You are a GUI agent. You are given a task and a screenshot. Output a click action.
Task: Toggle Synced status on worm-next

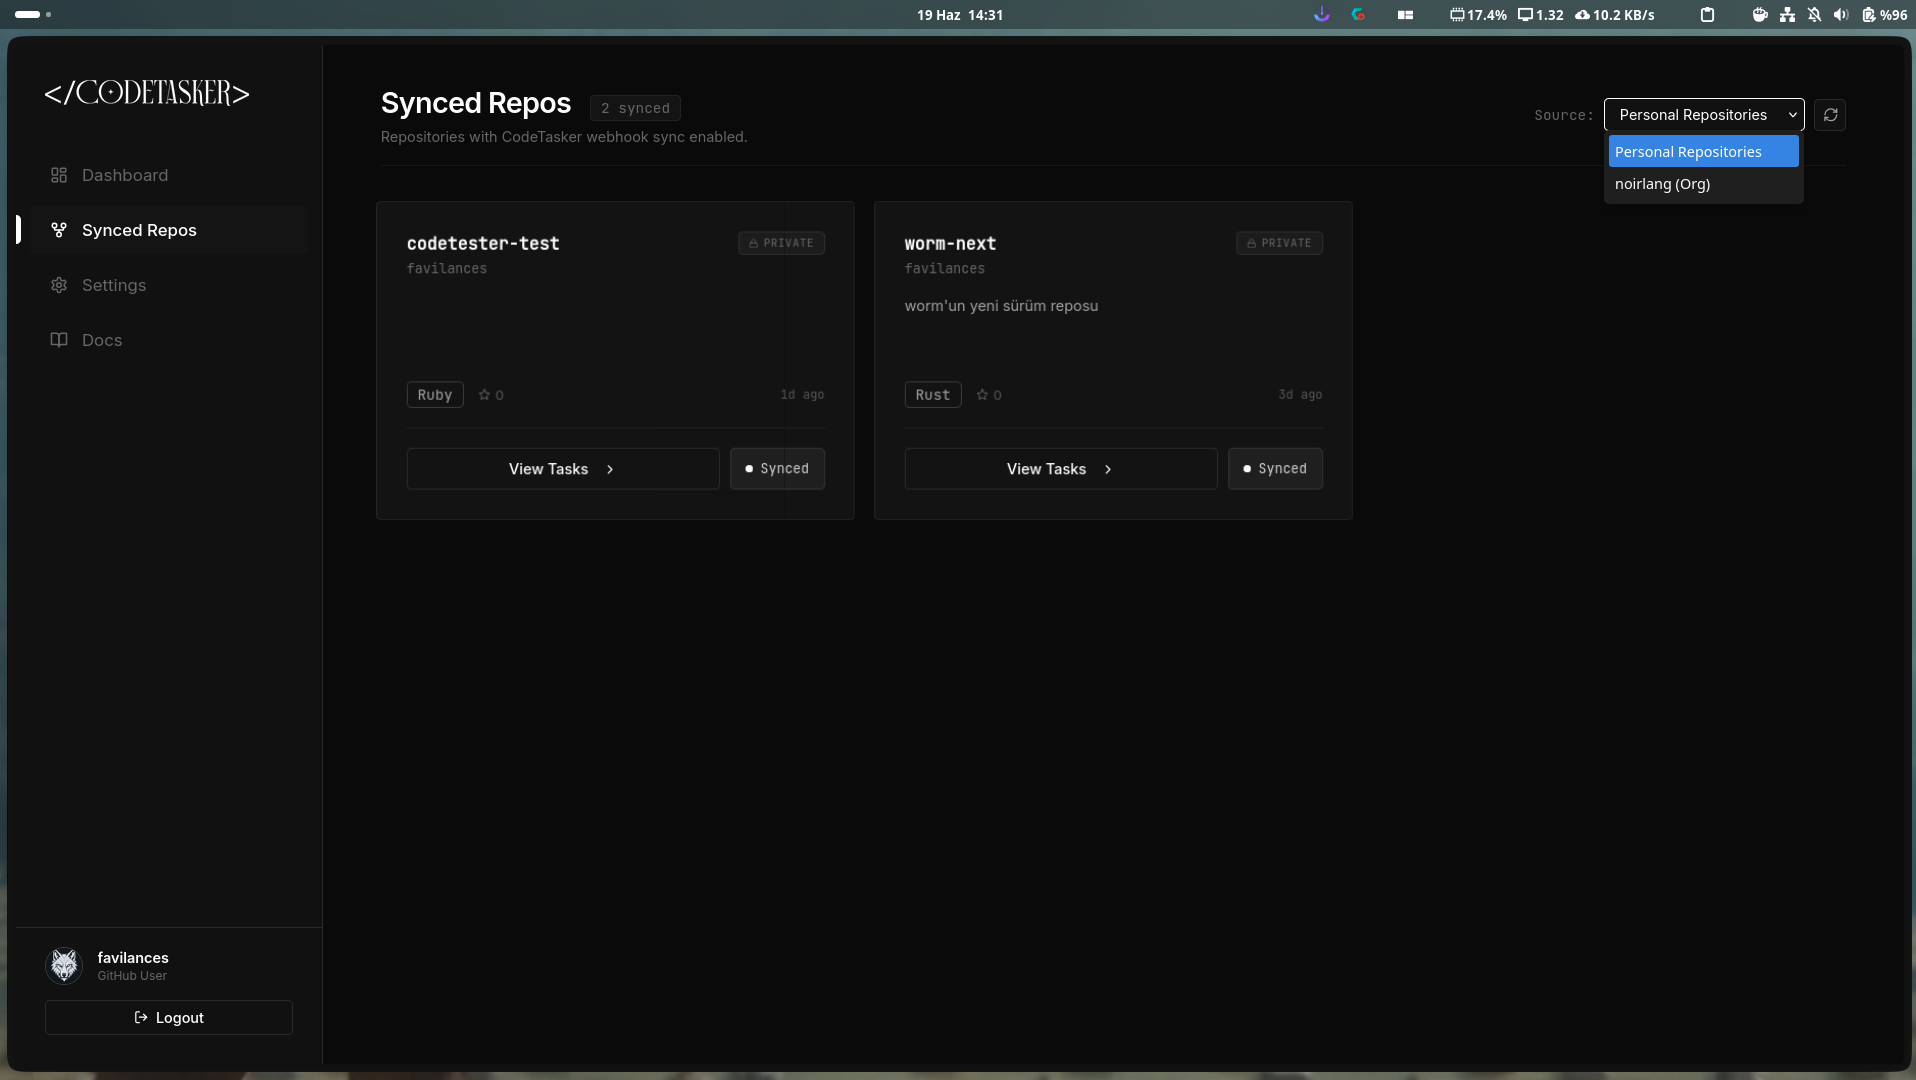[x=1275, y=469]
